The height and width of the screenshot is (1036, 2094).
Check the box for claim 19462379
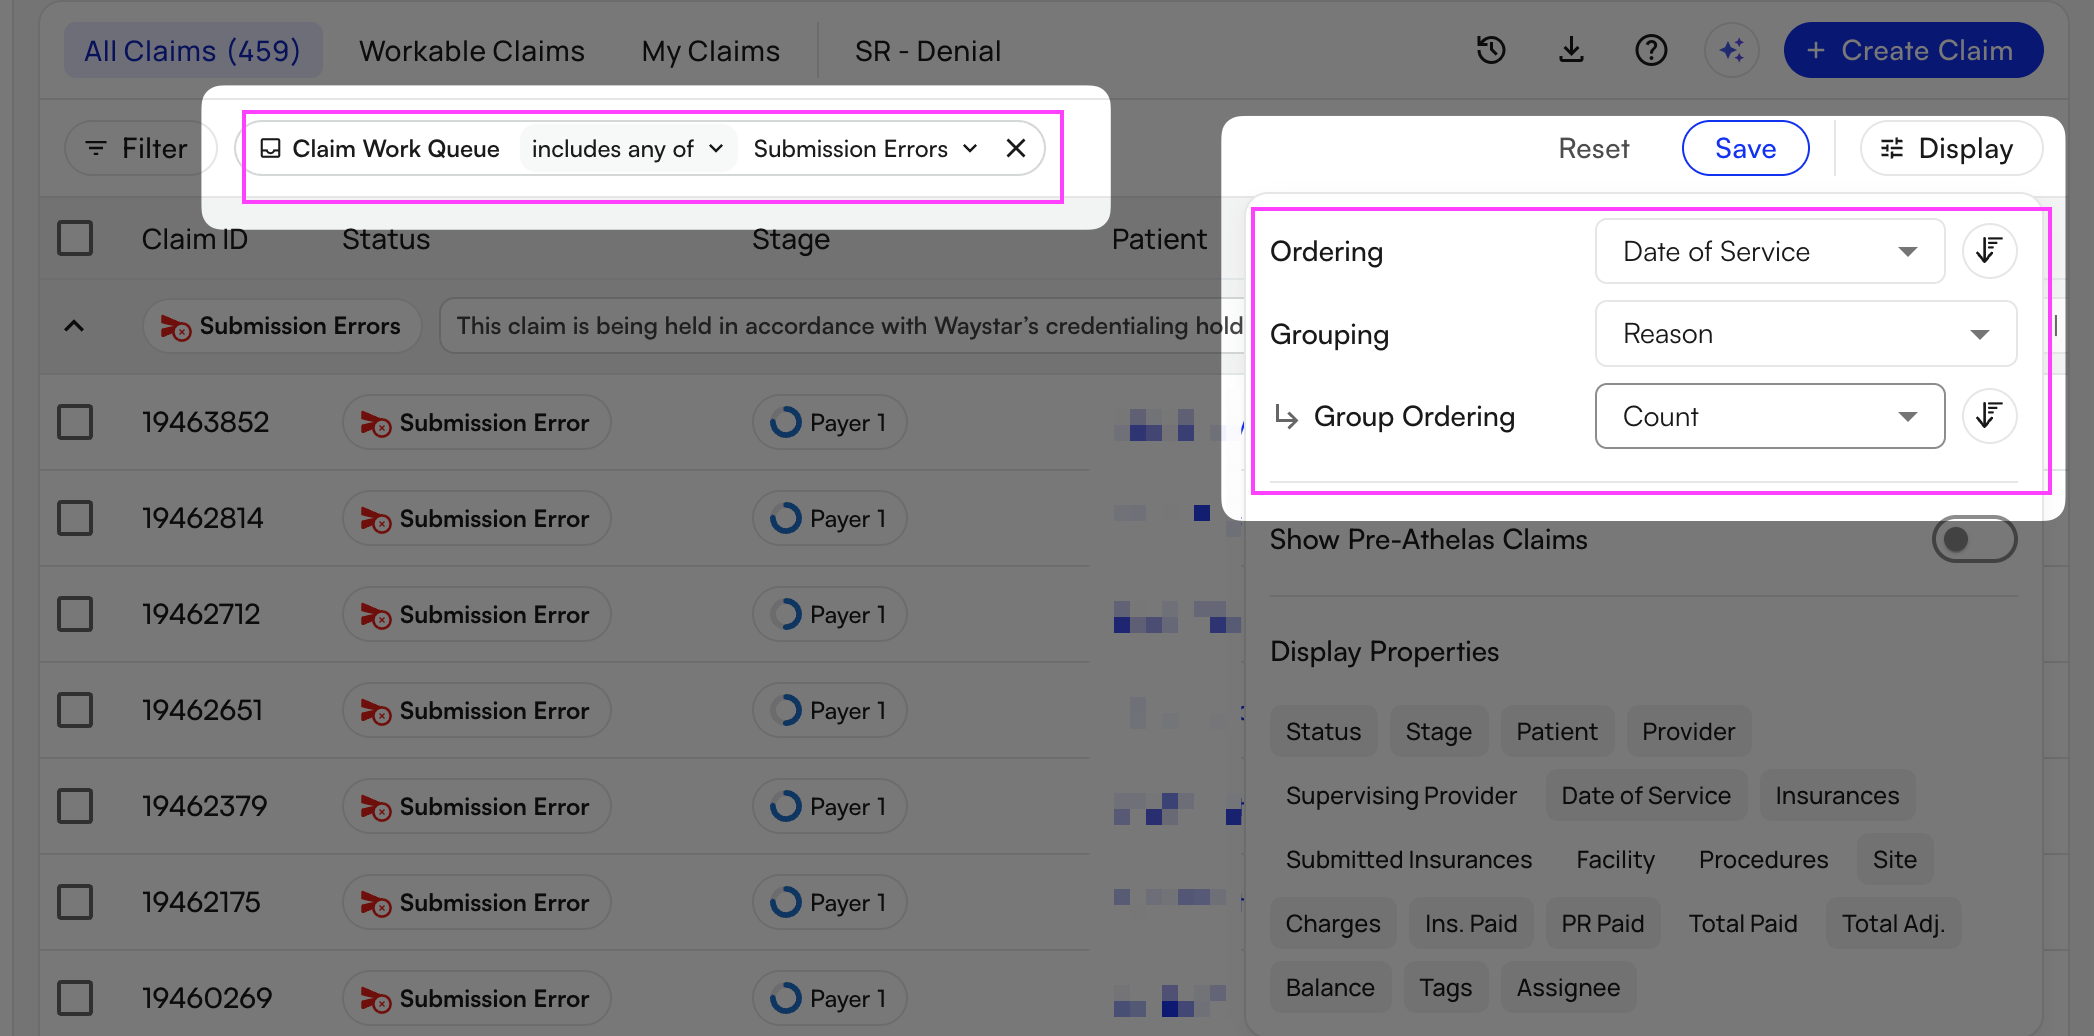click(x=75, y=806)
